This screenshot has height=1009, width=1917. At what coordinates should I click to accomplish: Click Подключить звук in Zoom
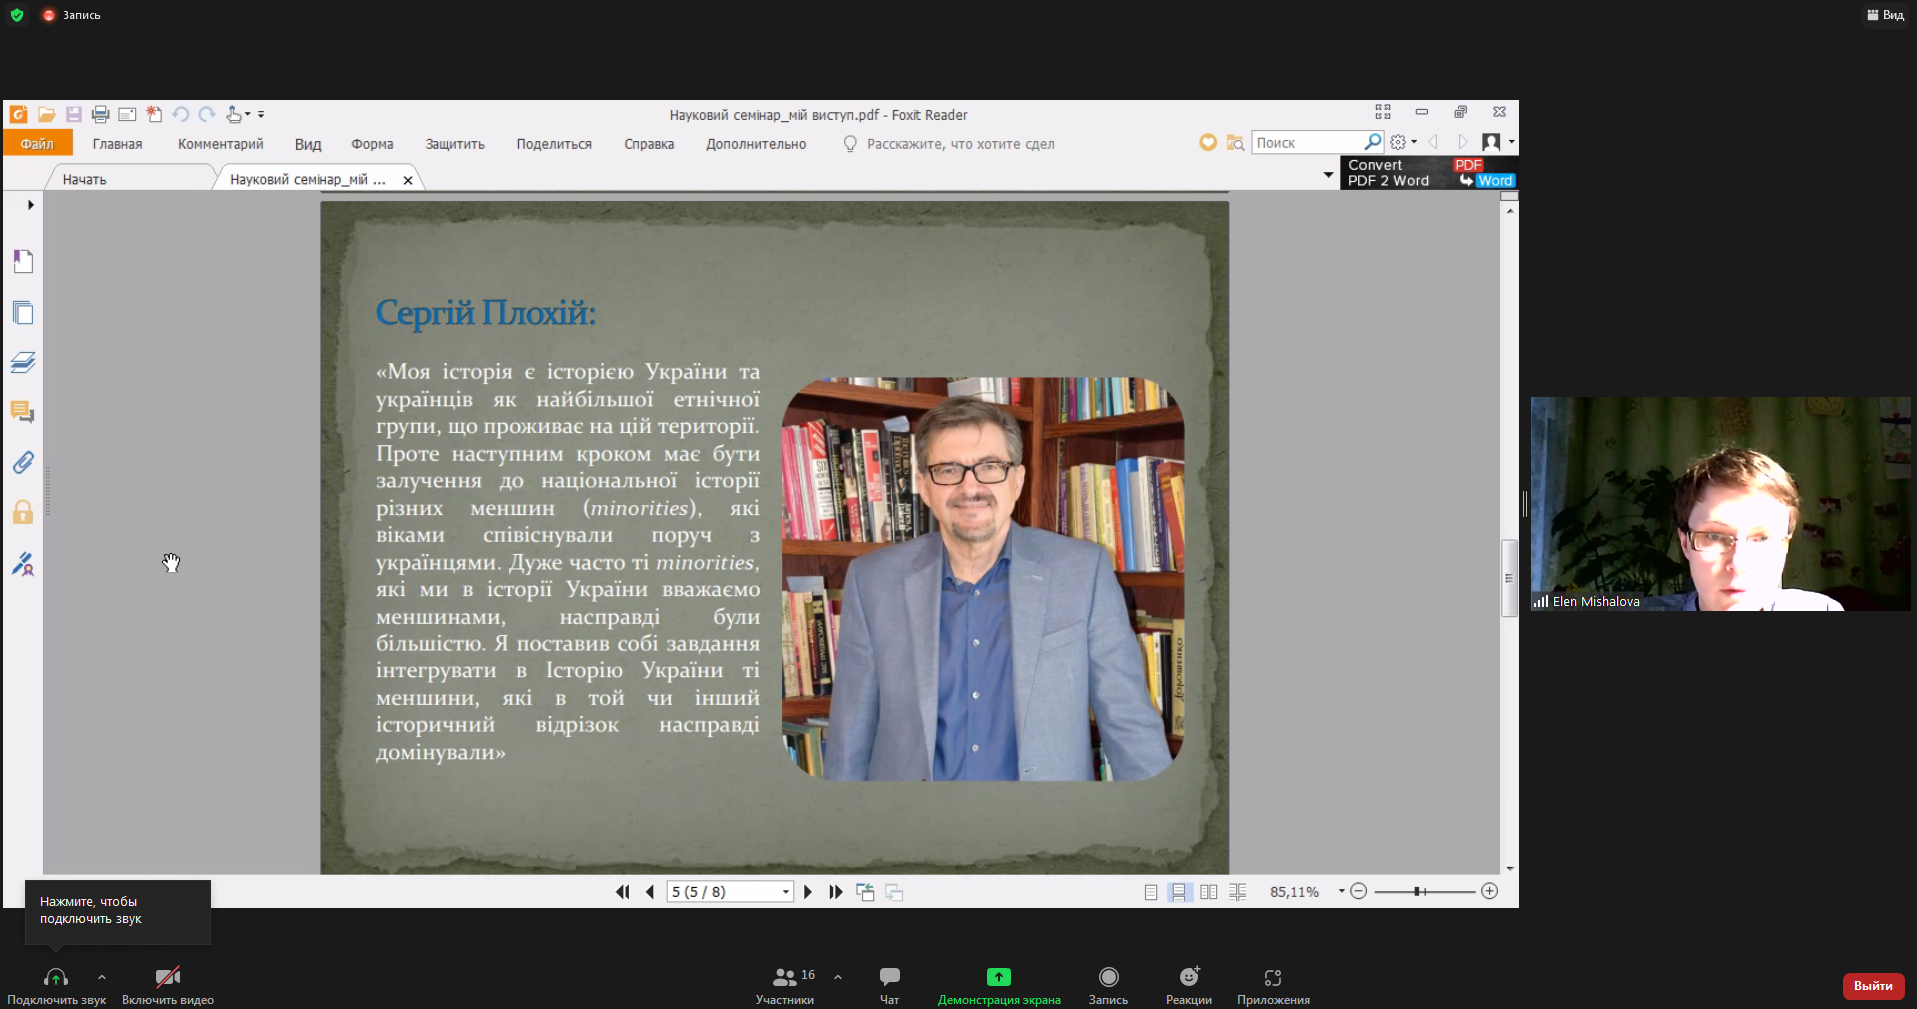(56, 985)
